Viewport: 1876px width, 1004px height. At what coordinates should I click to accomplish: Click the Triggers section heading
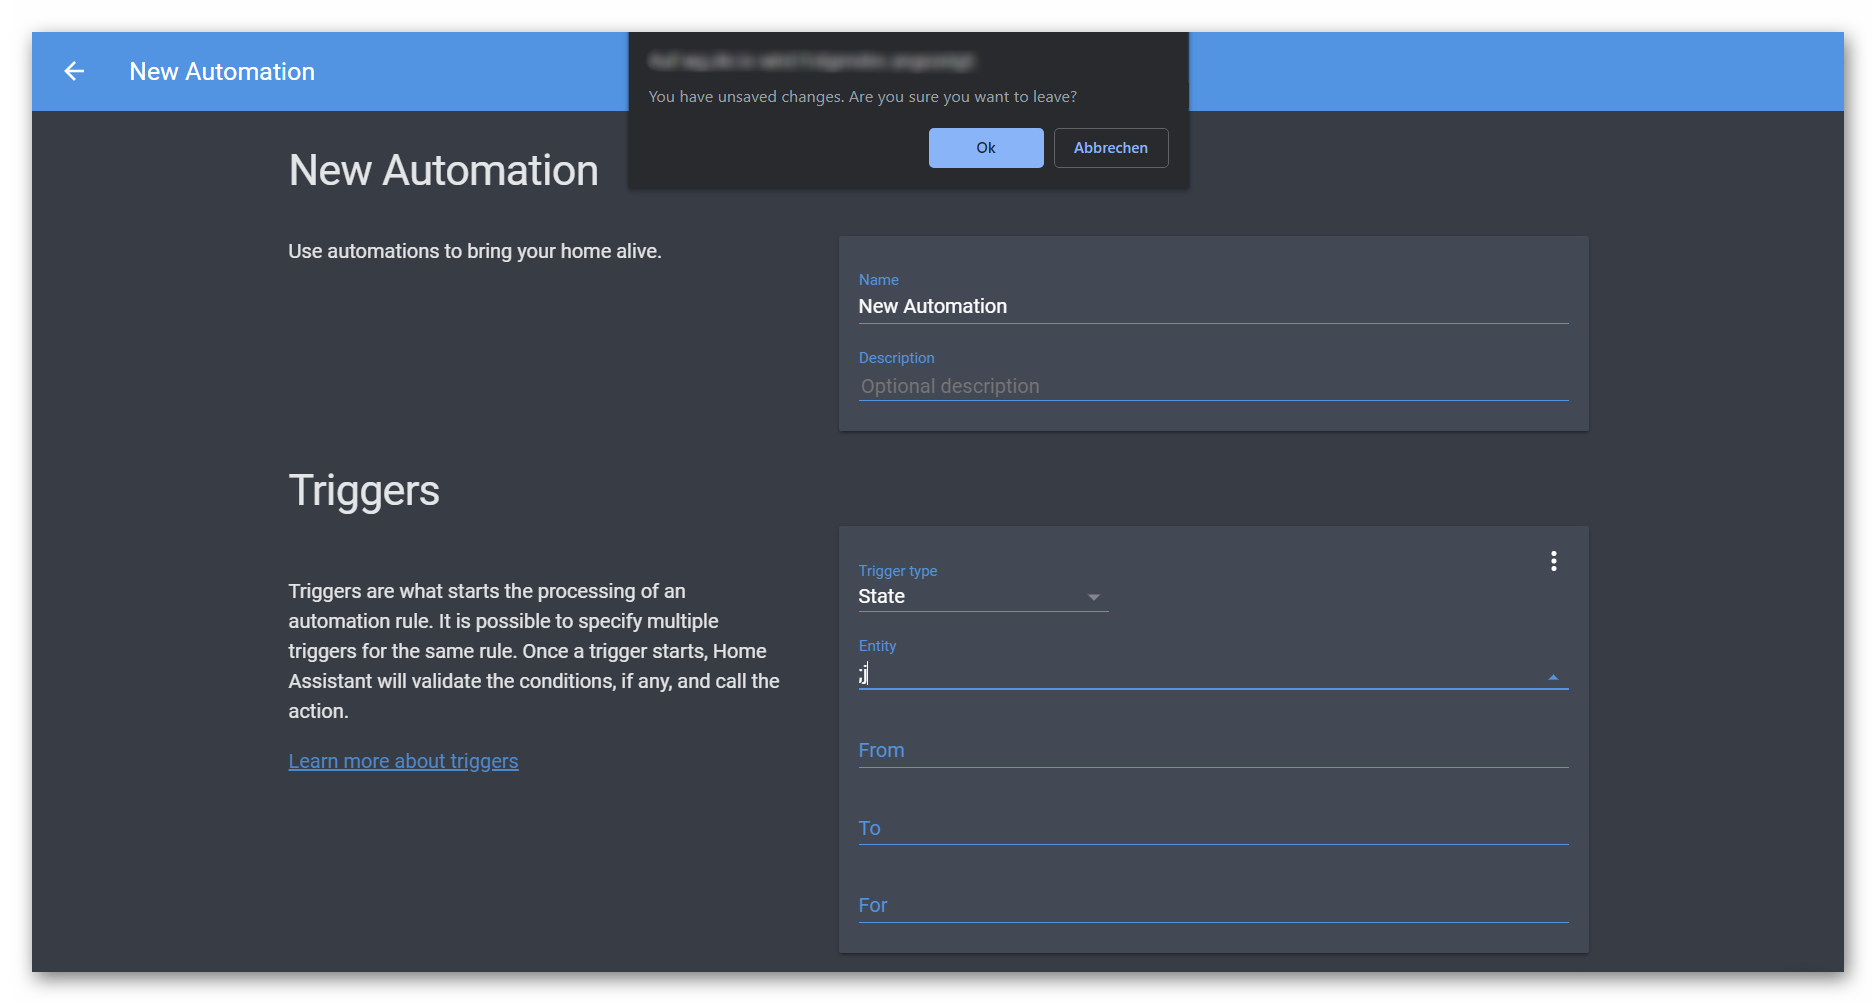(364, 491)
